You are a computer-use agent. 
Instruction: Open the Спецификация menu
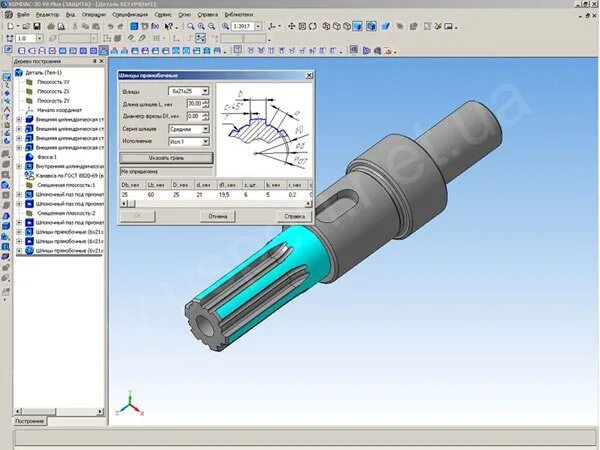coord(130,15)
